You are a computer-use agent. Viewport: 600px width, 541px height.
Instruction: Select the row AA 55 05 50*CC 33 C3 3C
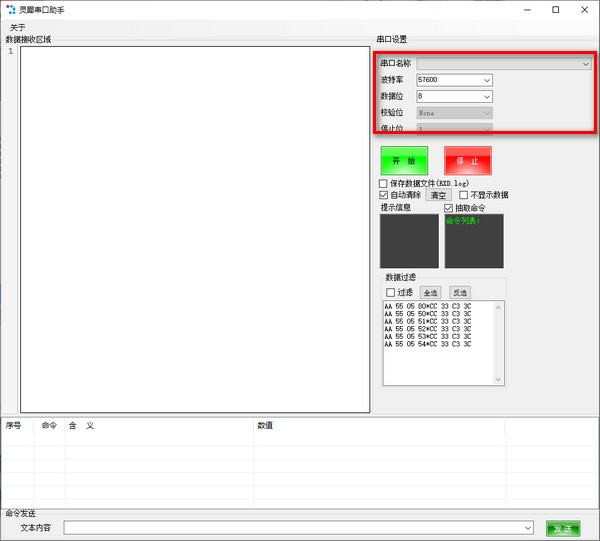pos(428,314)
